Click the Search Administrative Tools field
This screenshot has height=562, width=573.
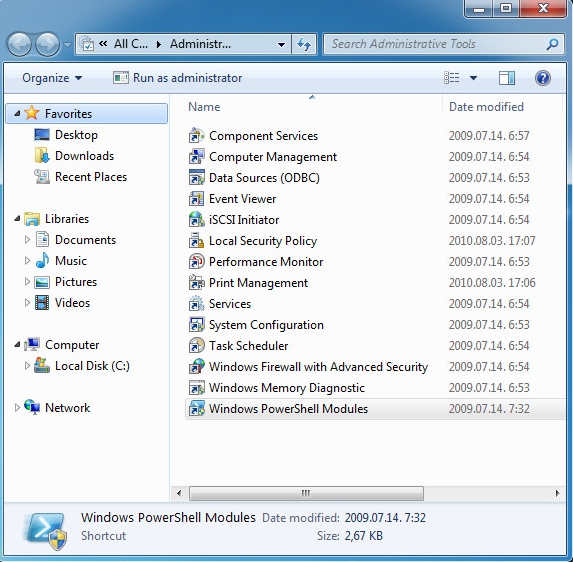click(437, 44)
